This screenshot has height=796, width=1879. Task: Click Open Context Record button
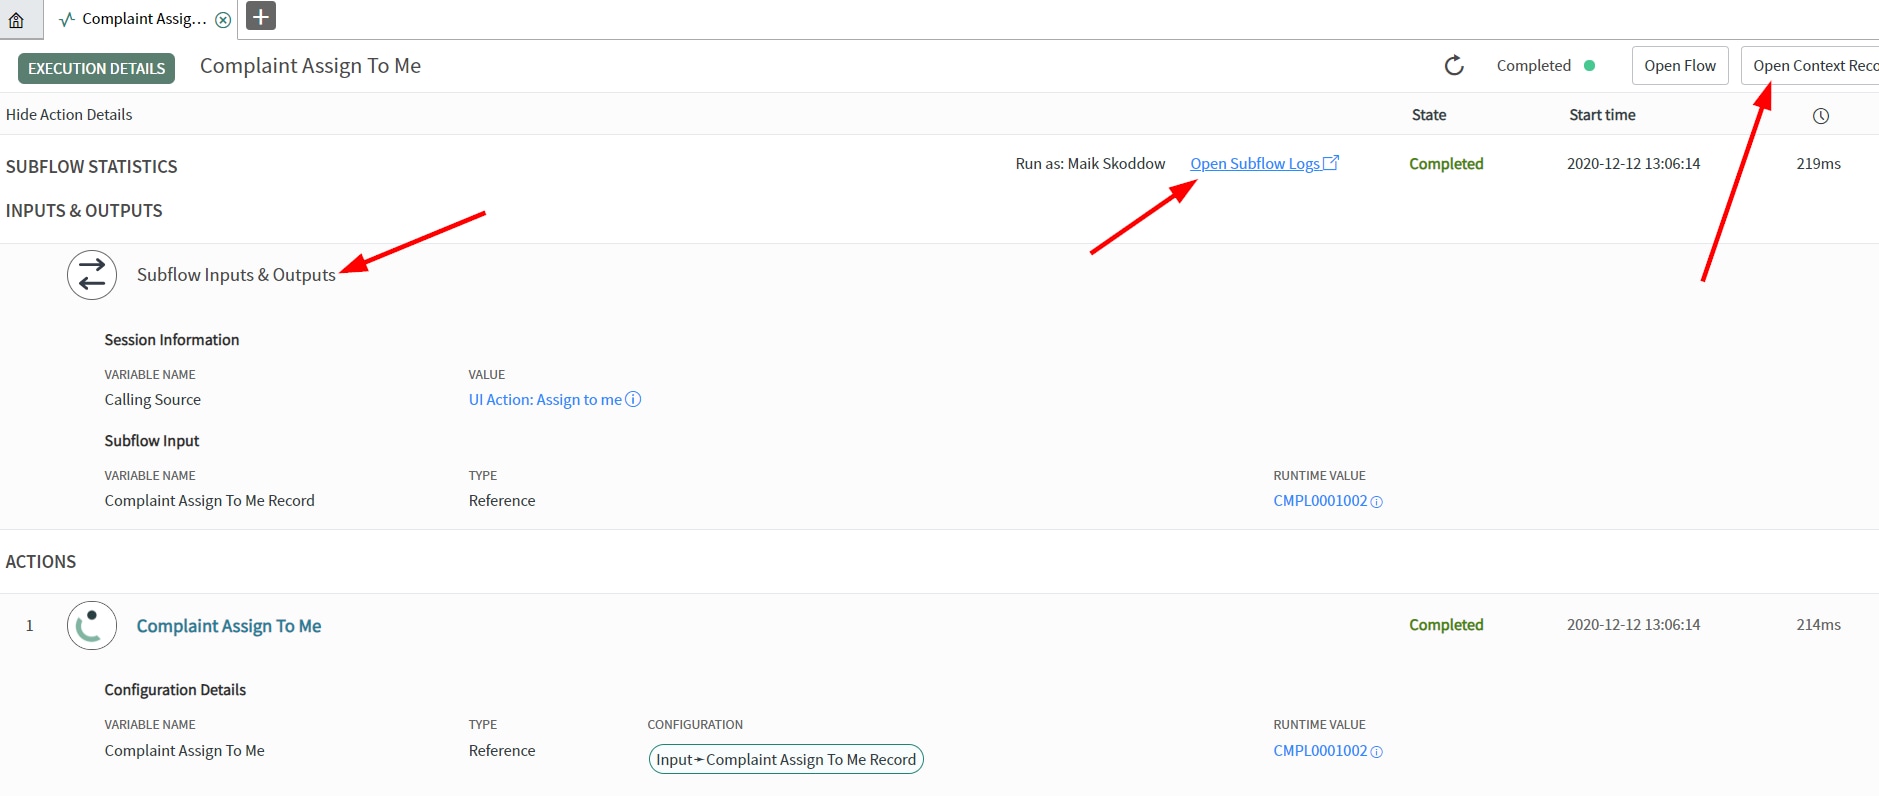[x=1811, y=66]
